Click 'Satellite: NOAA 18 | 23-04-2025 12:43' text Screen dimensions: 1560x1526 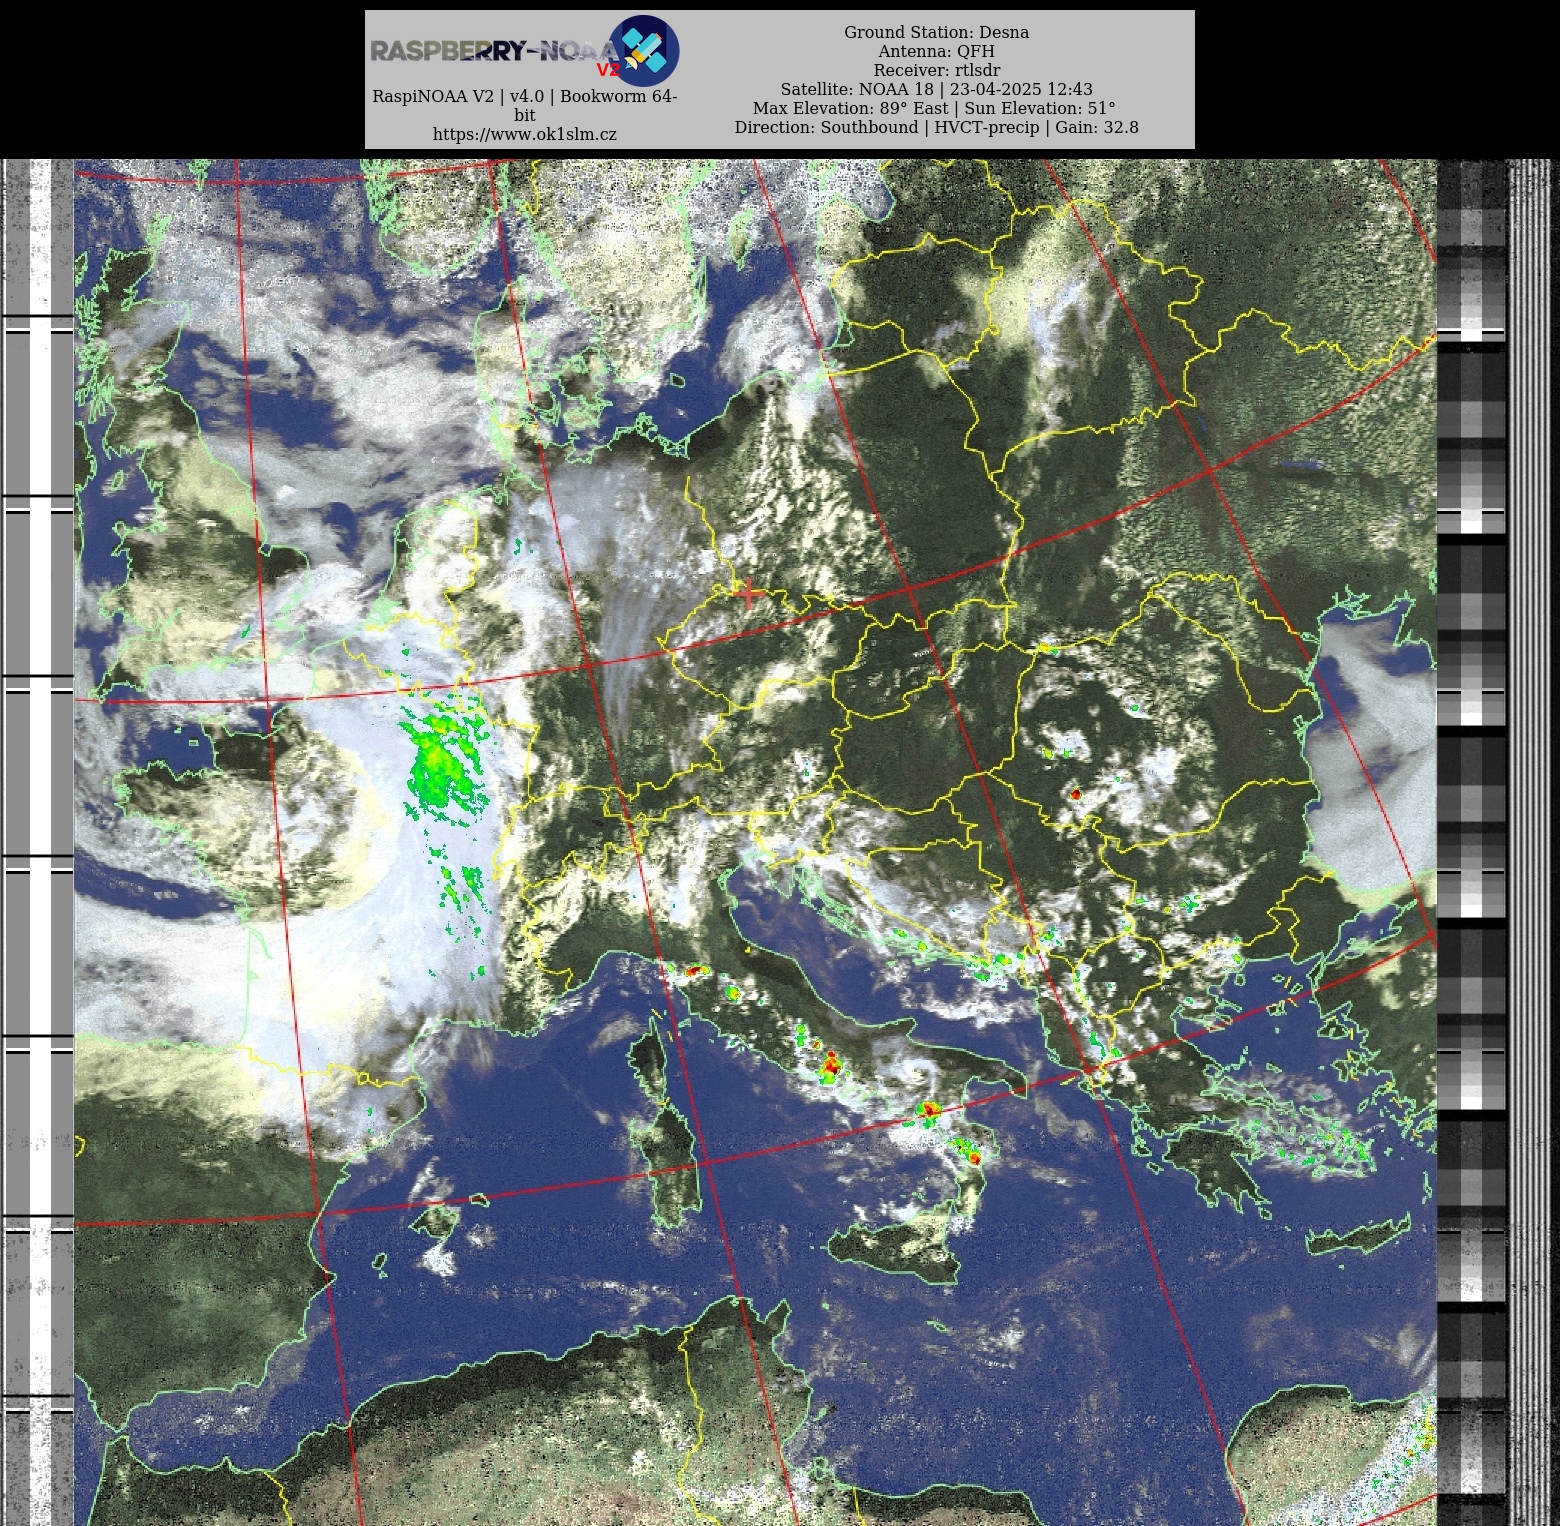936,89
